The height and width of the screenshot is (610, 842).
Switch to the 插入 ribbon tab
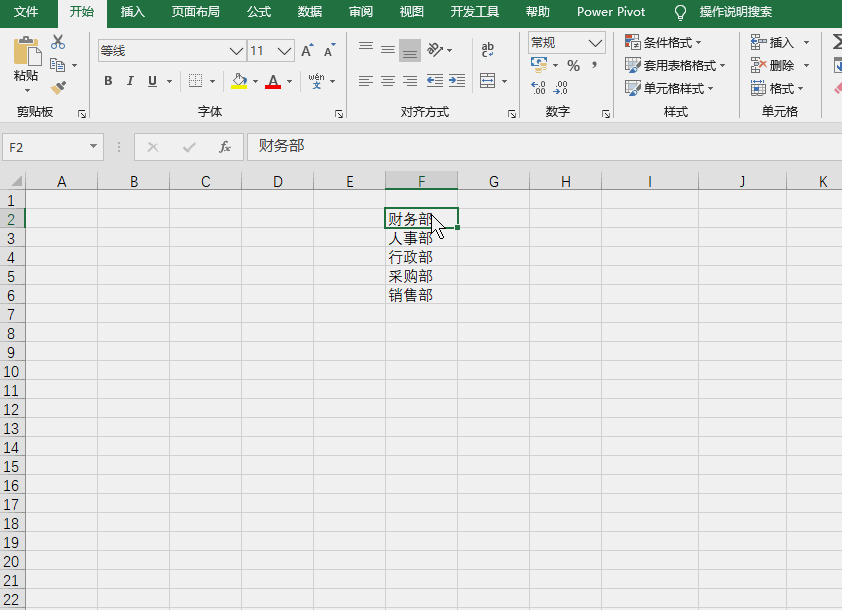pyautogui.click(x=133, y=12)
